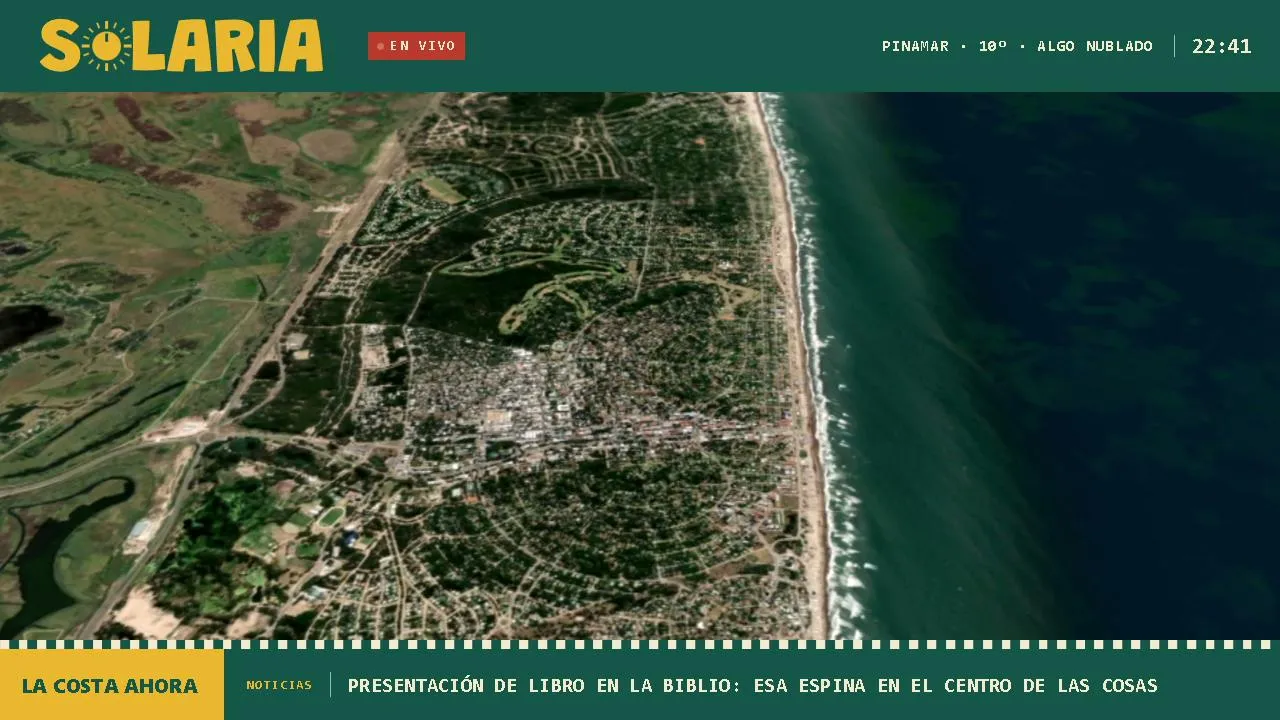Click the red EN VIVO live badge
Viewport: 1280px width, 720px height.
point(416,46)
